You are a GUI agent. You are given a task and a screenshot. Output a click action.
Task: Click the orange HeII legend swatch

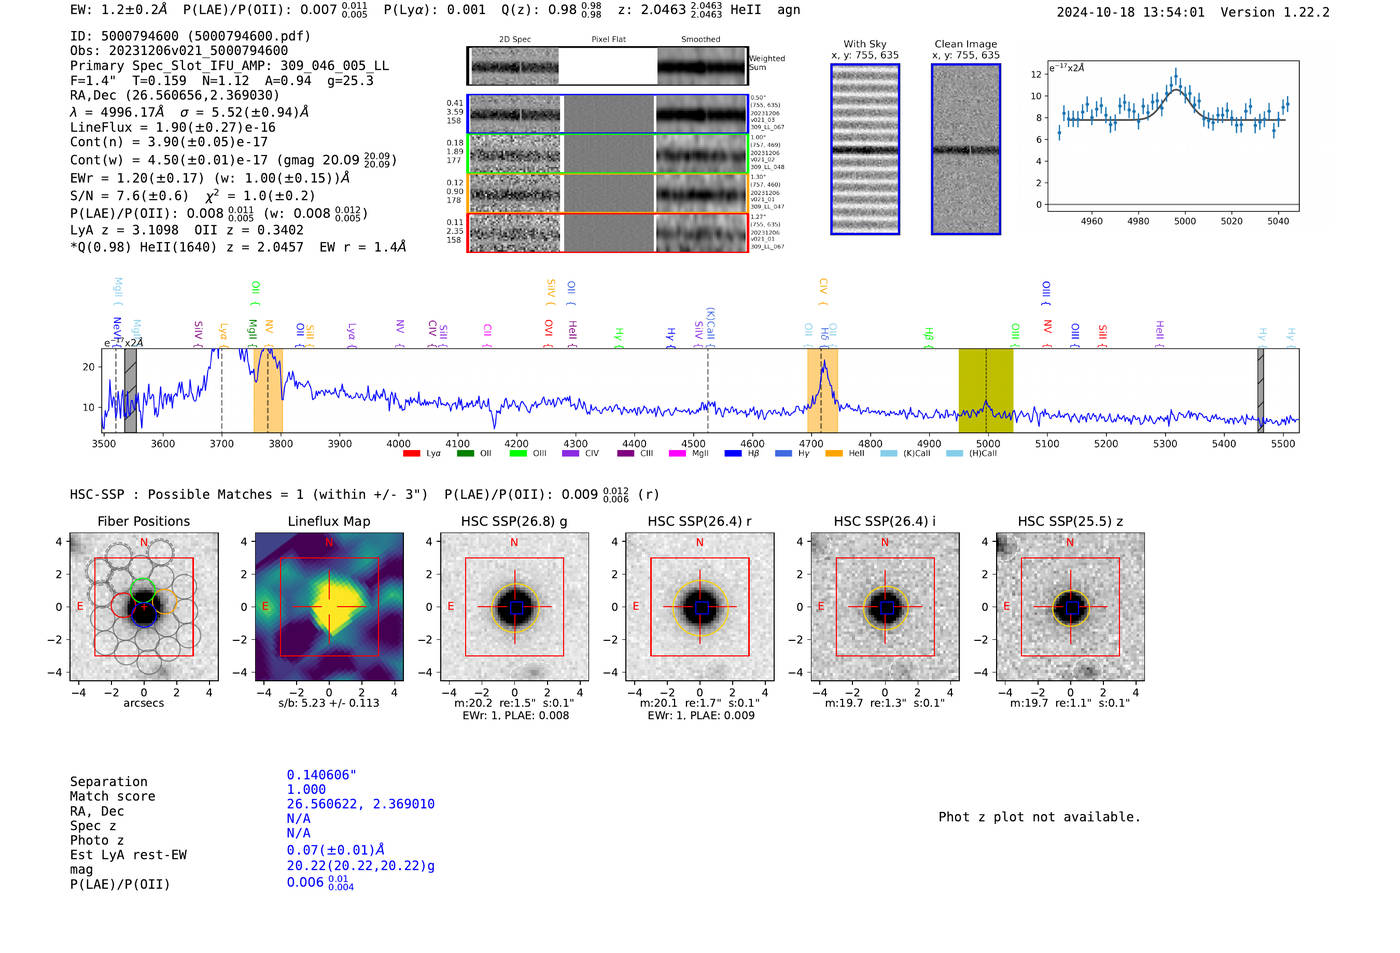[834, 454]
